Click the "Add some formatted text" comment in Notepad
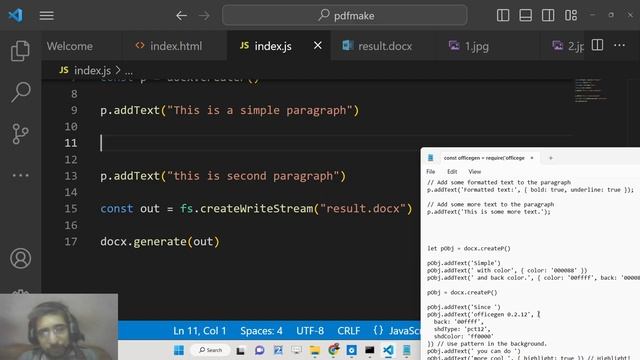Screen dimensions: 640x360 [x=499, y=182]
